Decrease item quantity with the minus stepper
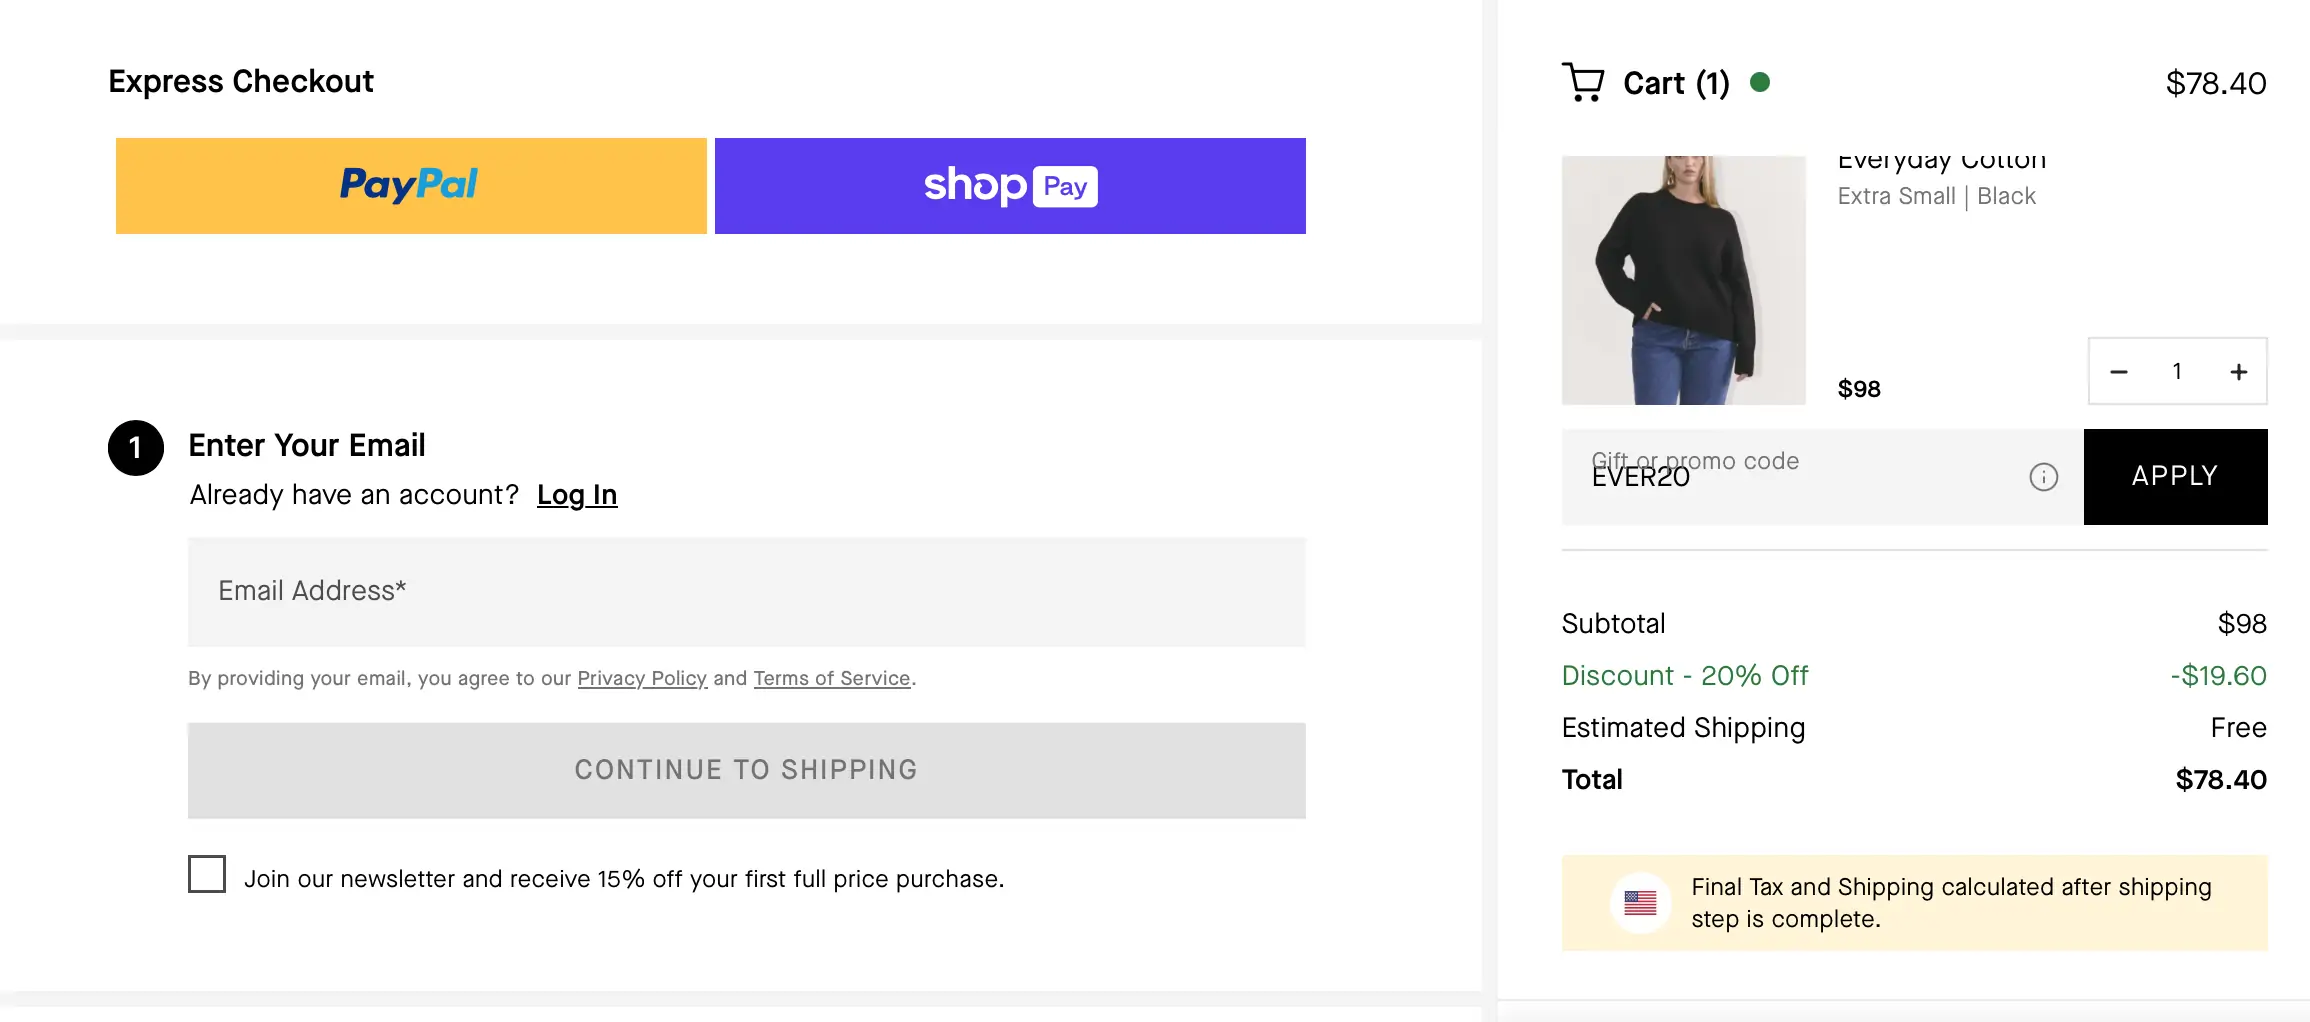This screenshot has height=1022, width=2310. coord(2118,371)
